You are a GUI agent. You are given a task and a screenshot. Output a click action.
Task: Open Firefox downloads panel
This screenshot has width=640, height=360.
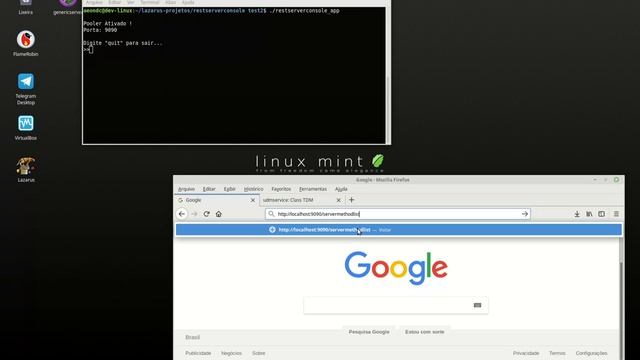pyautogui.click(x=577, y=214)
